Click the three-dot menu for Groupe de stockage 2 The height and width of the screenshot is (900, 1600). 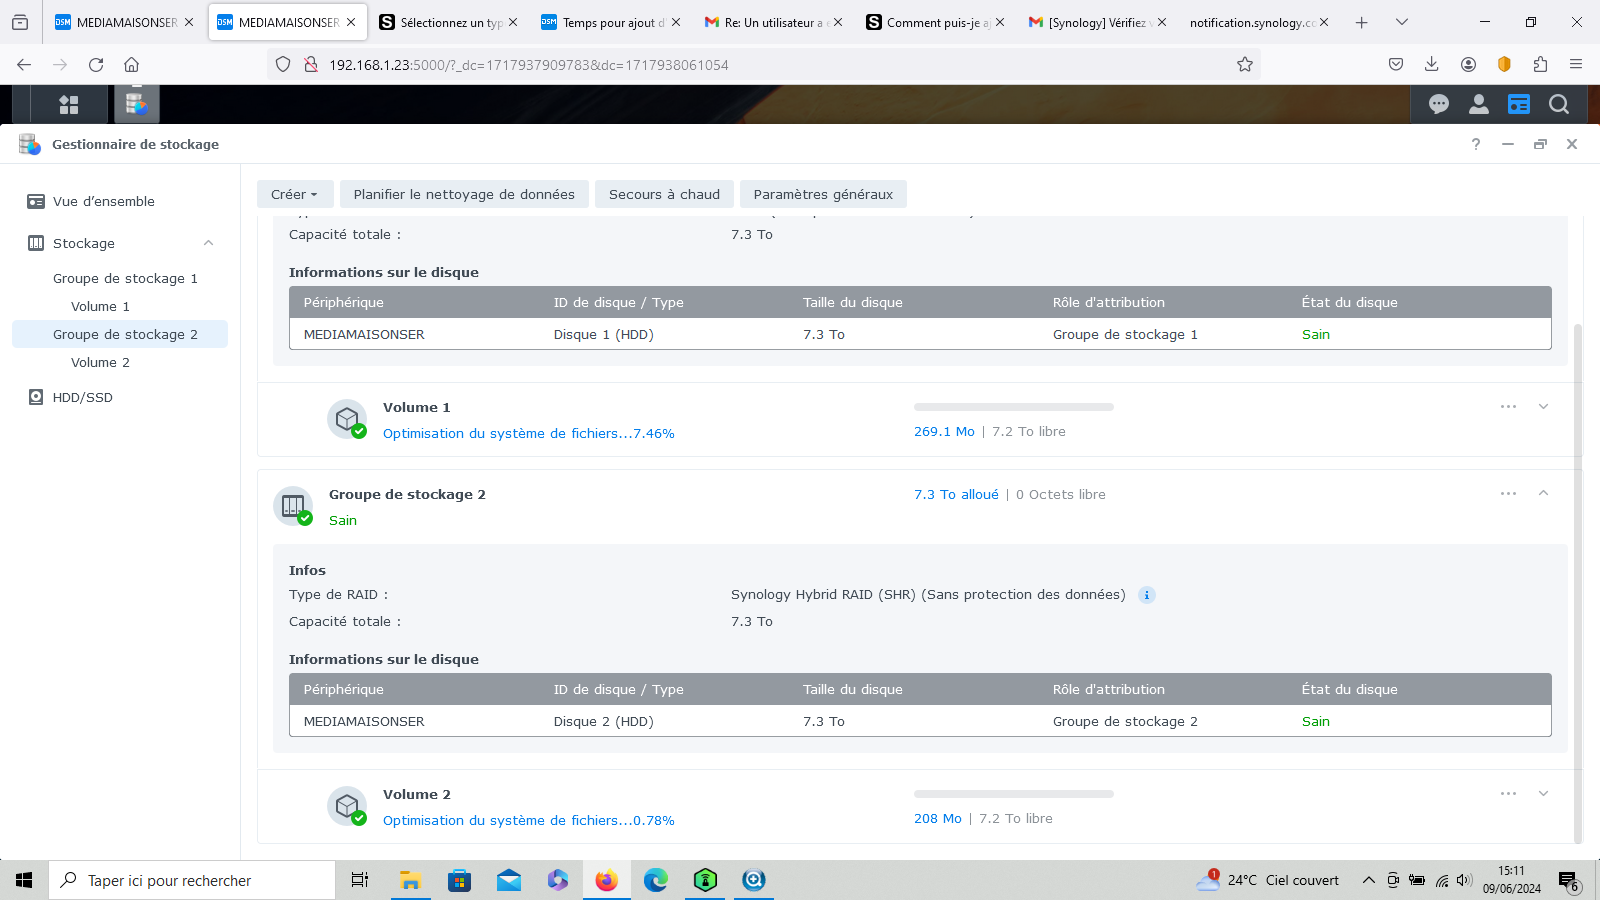(1508, 494)
